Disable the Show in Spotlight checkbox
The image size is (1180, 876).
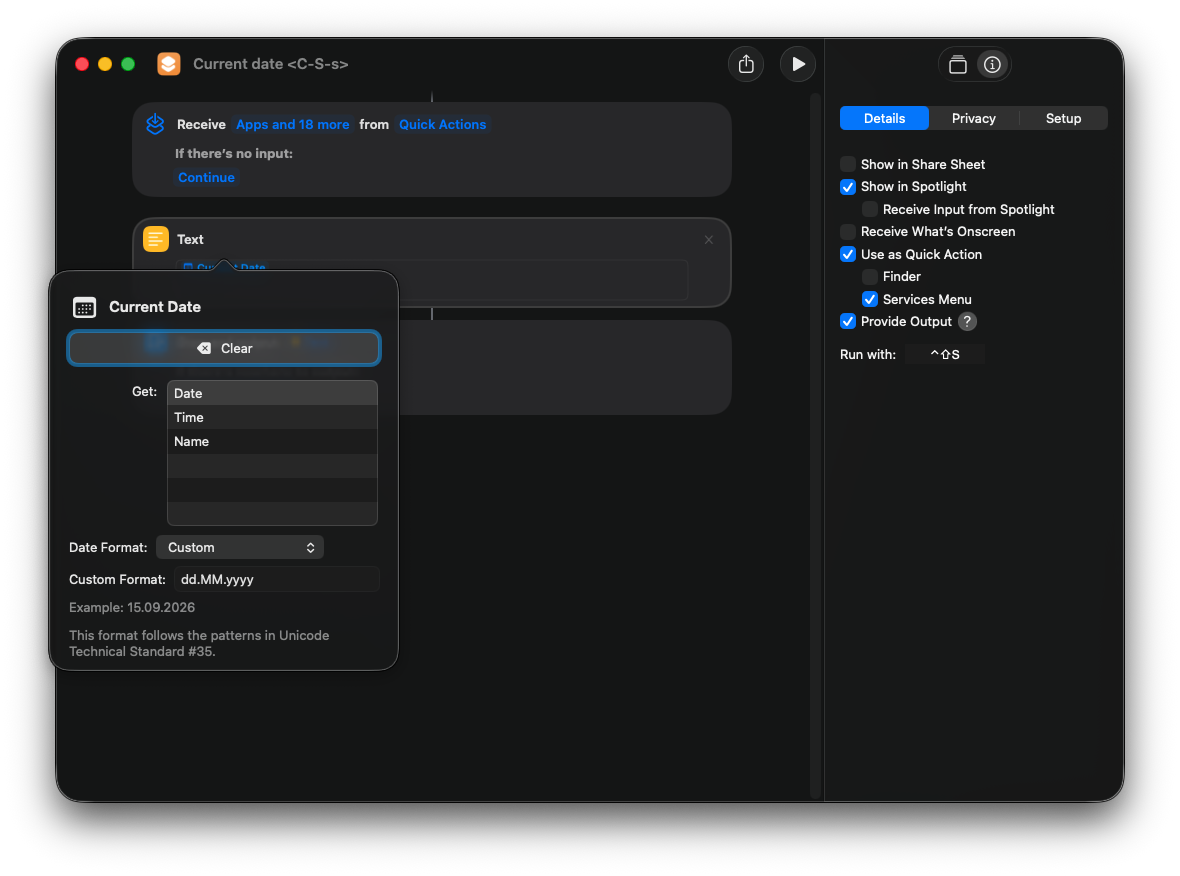848,187
